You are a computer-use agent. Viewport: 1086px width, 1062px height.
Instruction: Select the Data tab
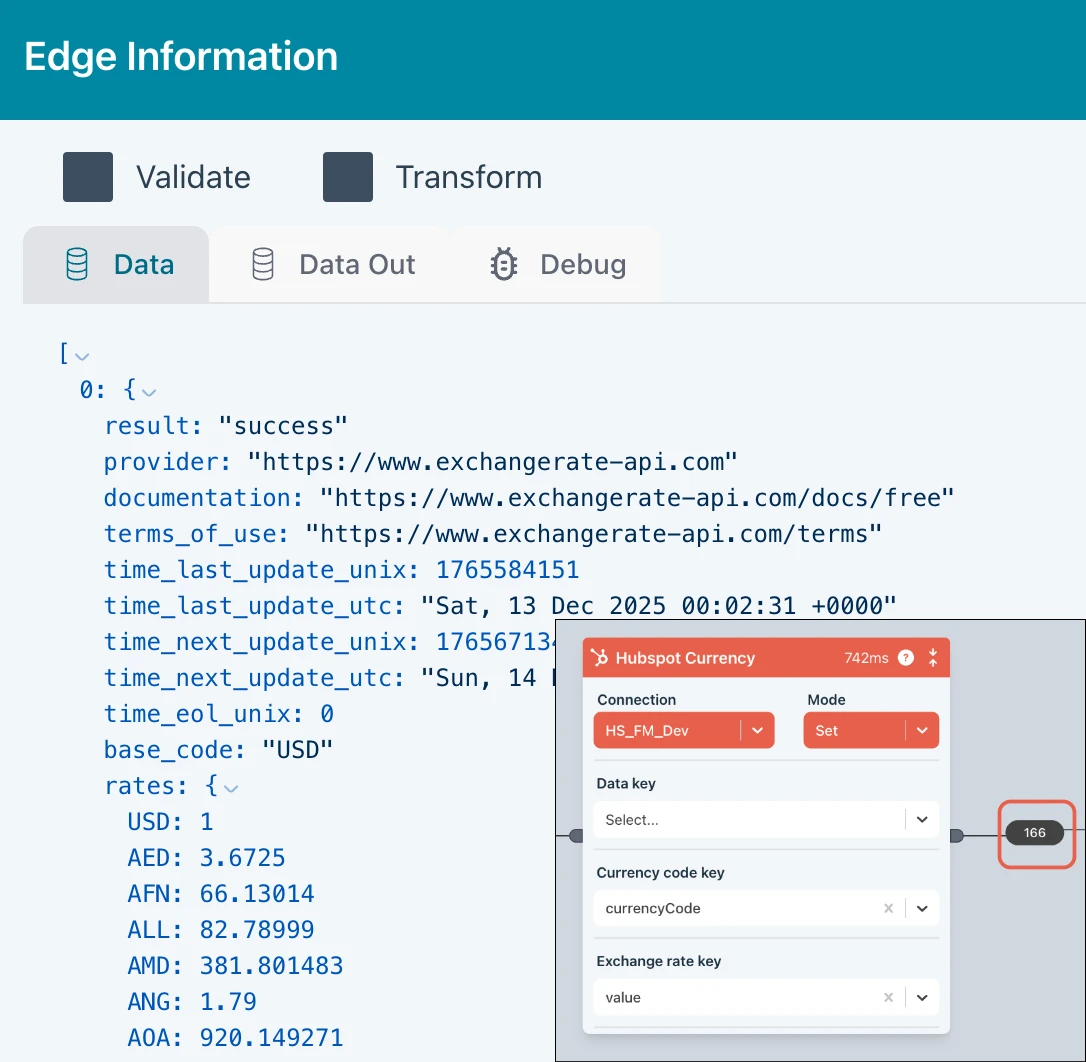118,265
